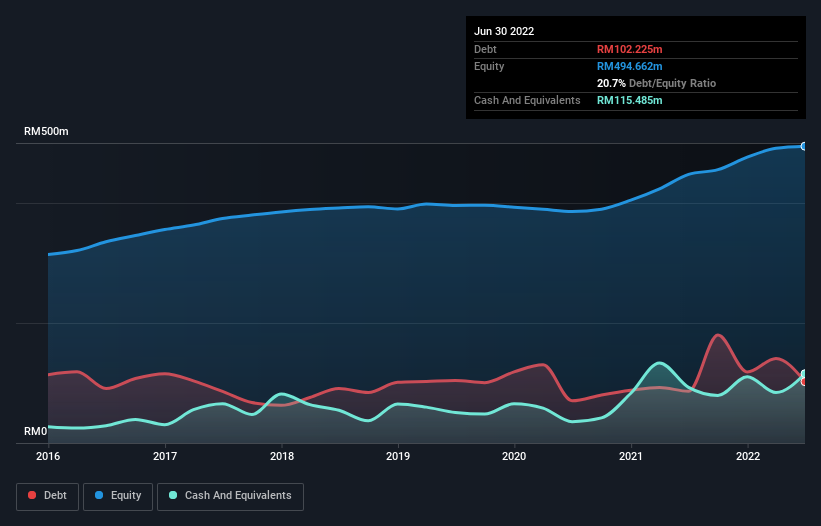Image resolution: width=821 pixels, height=526 pixels.
Task: Click the blue Equity endpoint marker
Action: pos(804,147)
